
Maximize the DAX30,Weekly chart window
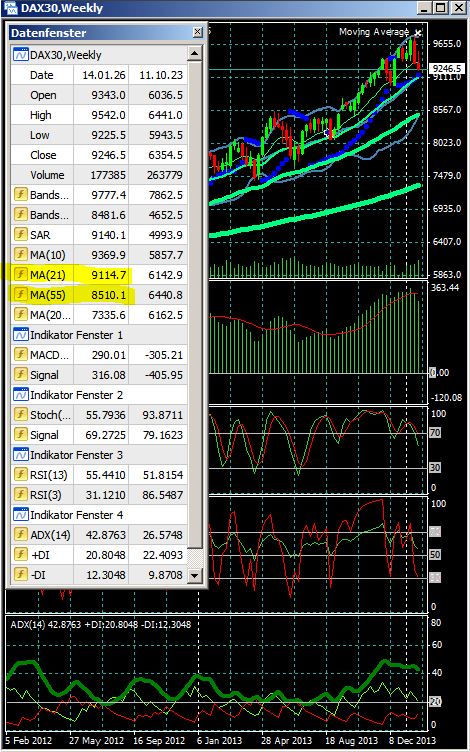(x=441, y=7)
